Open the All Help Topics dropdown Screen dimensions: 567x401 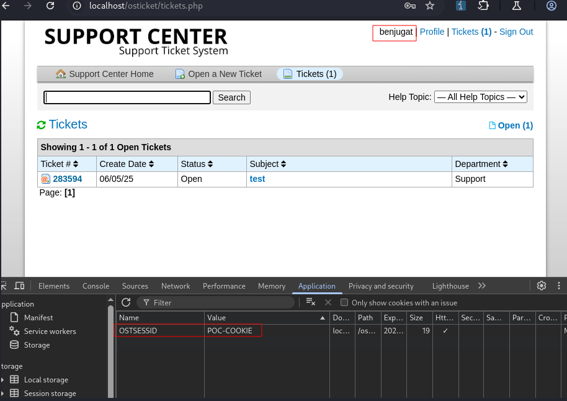(x=481, y=97)
